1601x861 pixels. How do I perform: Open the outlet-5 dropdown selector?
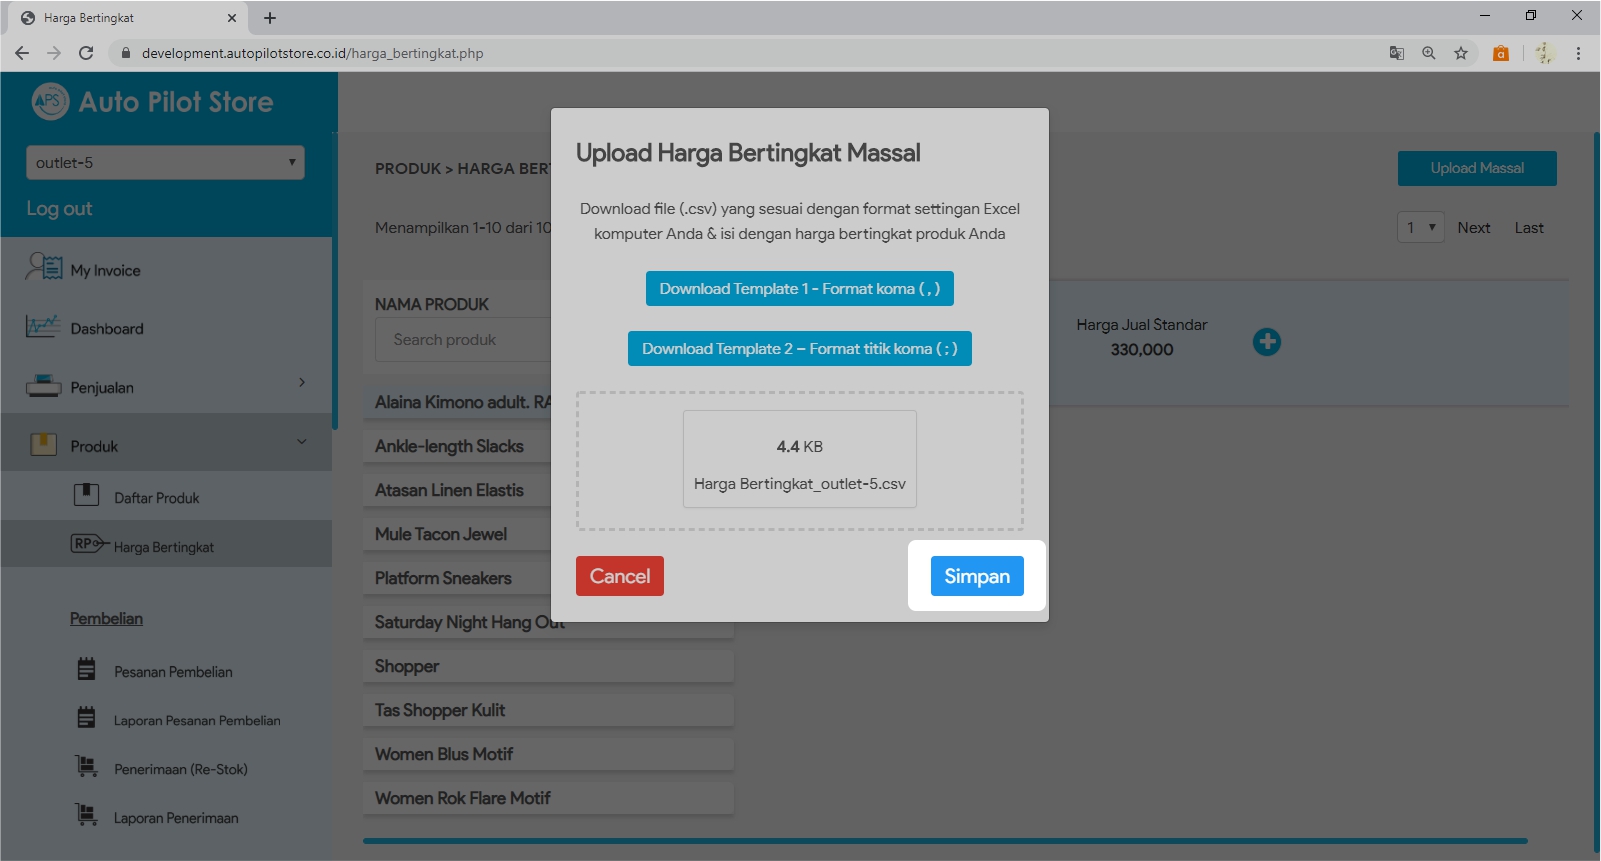[165, 163]
